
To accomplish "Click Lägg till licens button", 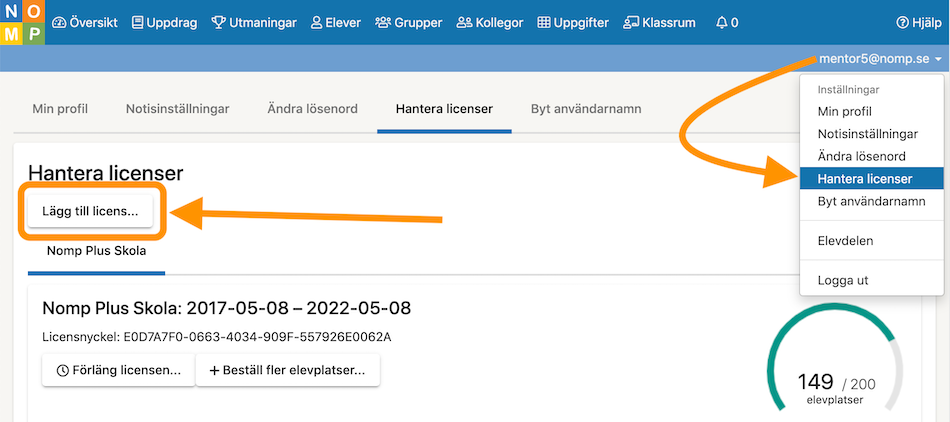I will [x=90, y=211].
